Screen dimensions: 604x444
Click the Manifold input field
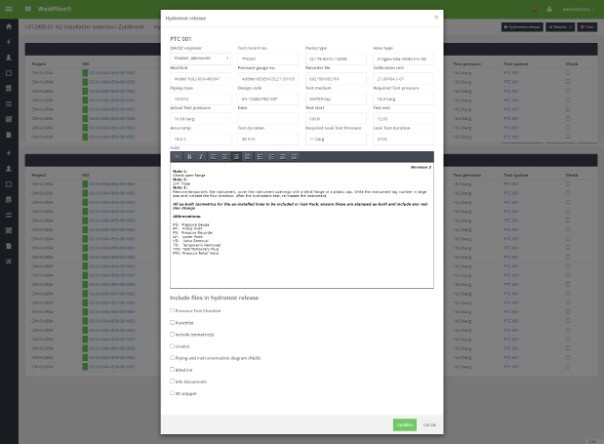pyautogui.click(x=200, y=79)
